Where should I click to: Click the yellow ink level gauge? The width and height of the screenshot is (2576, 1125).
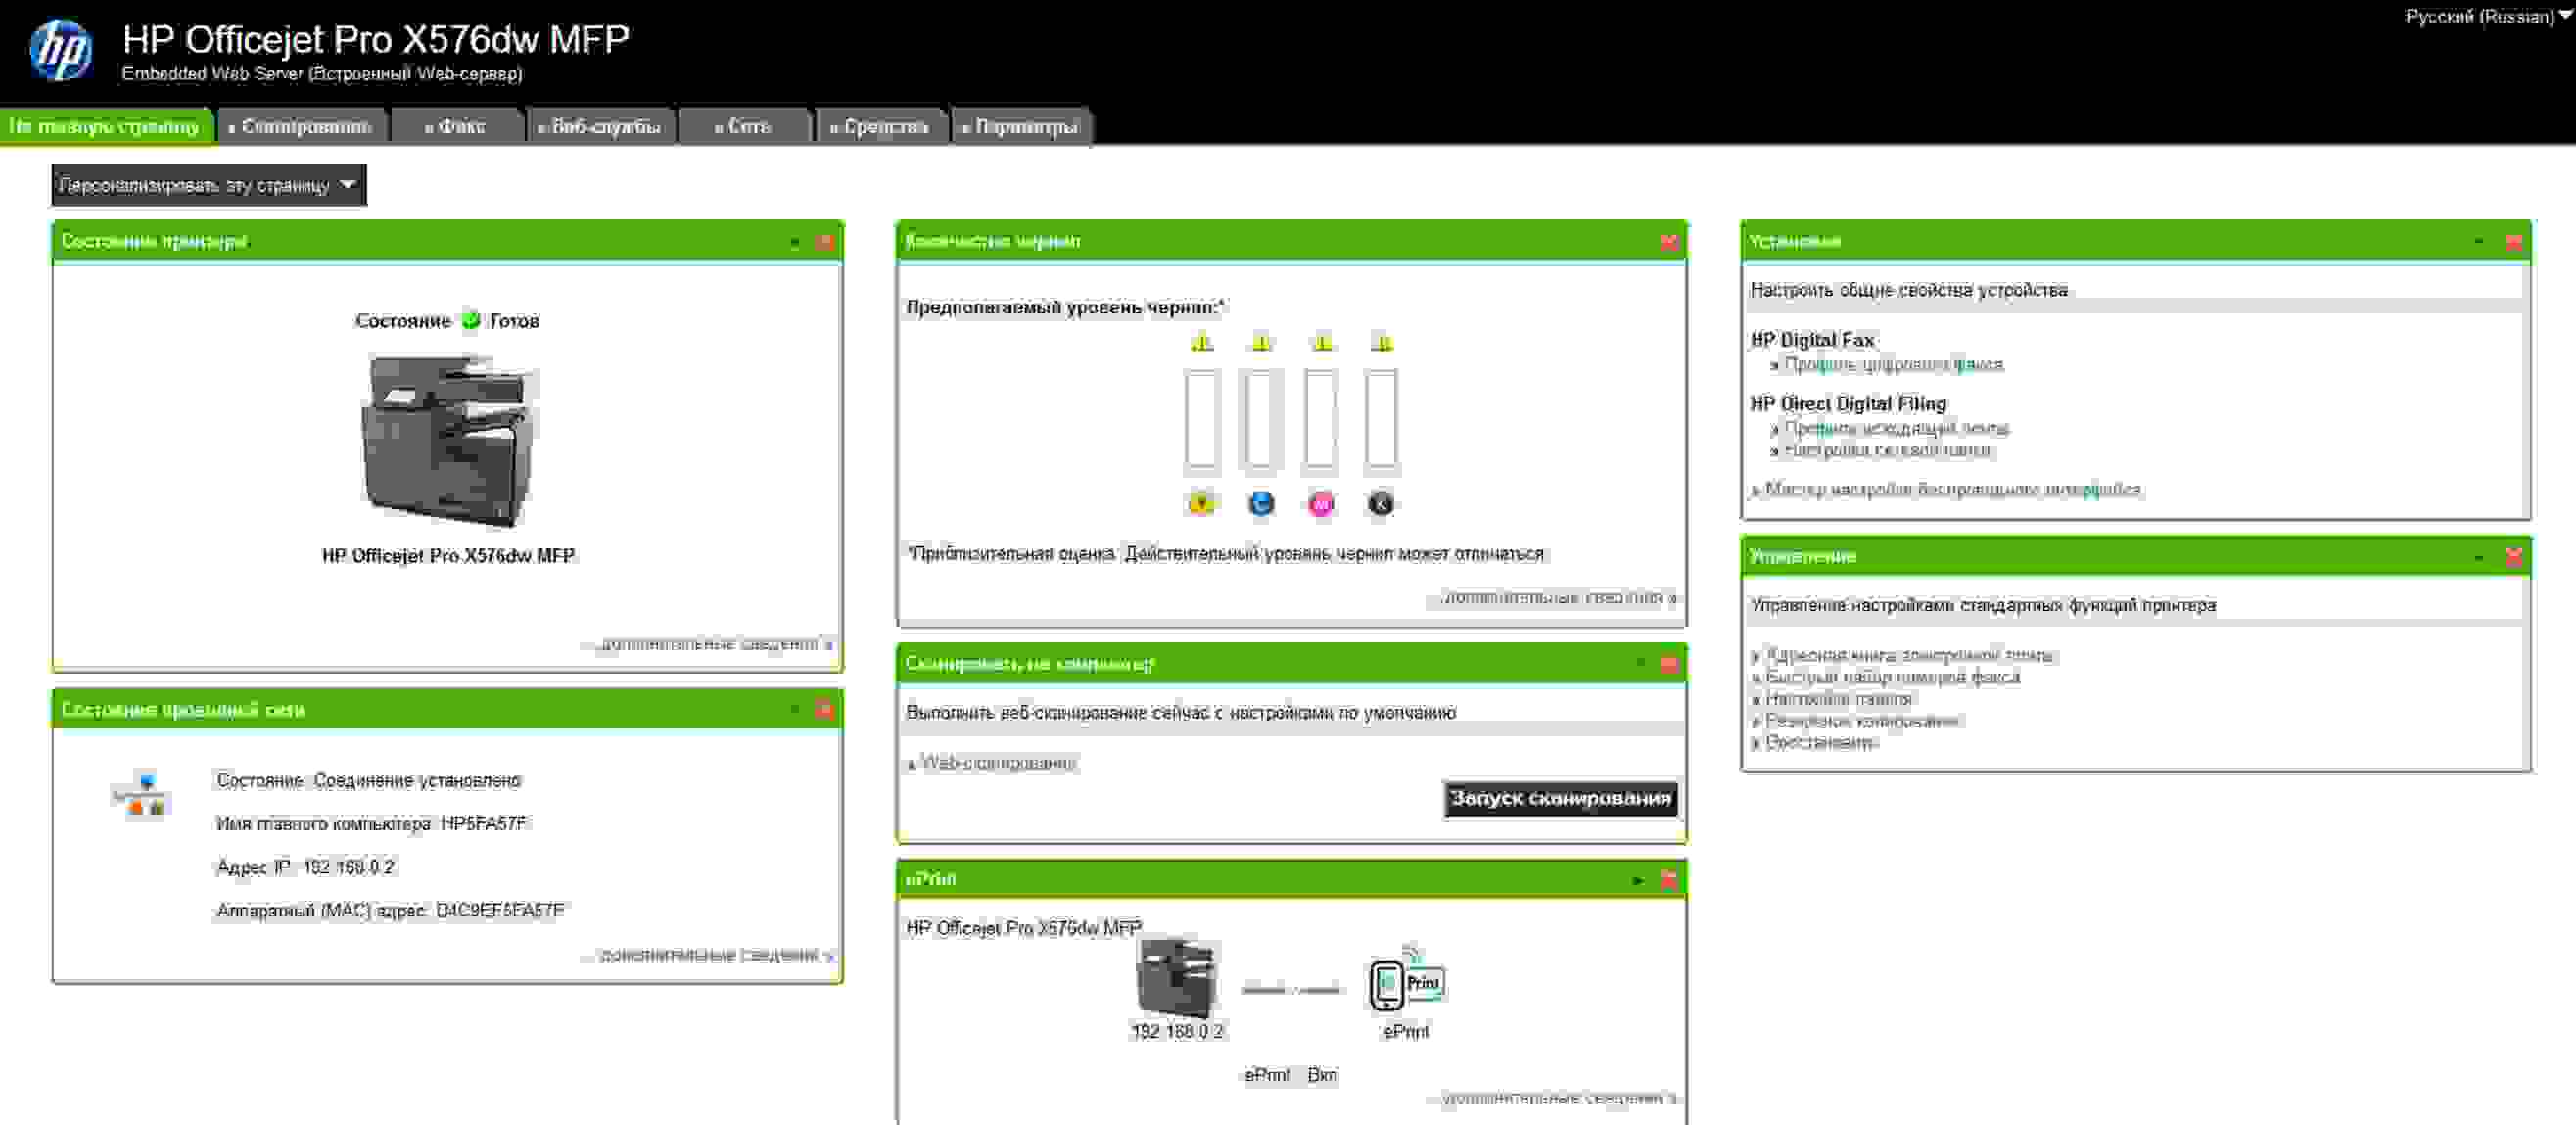click(x=1202, y=418)
